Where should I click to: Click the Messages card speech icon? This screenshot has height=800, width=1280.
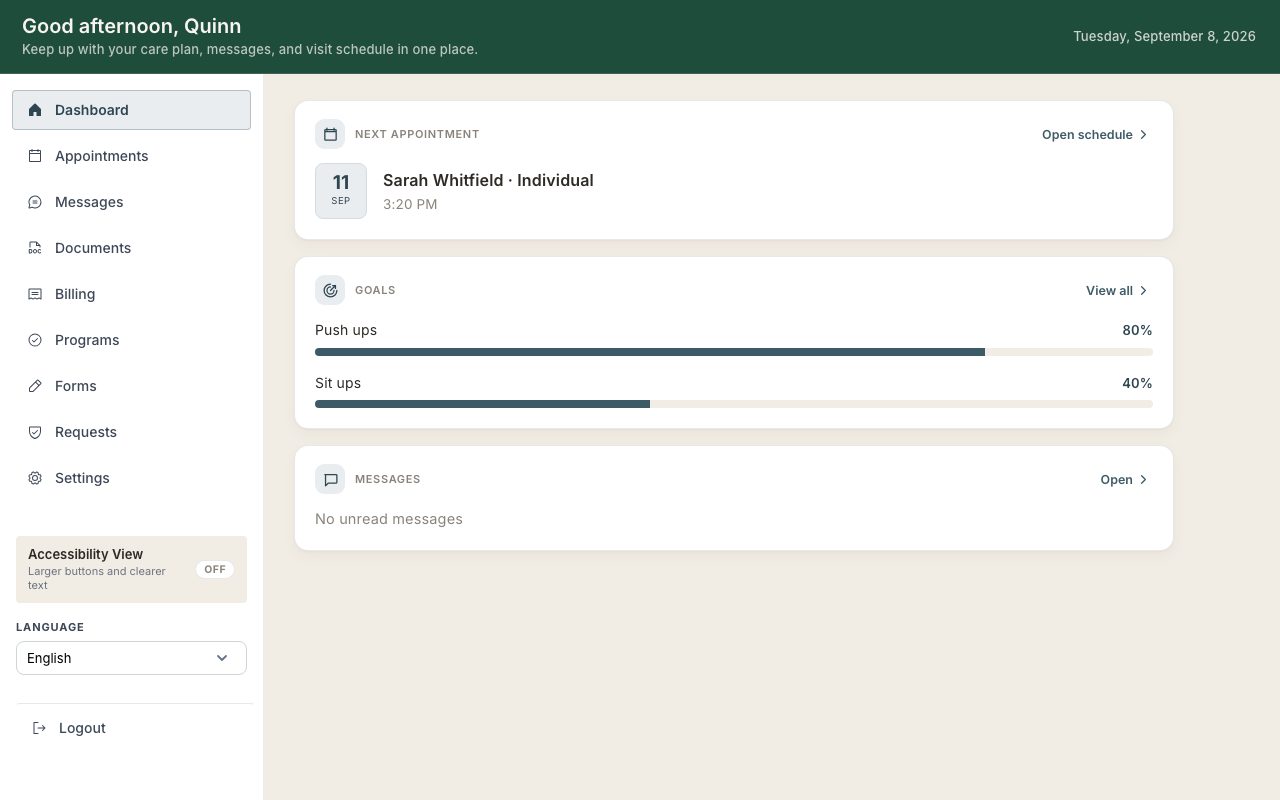(330, 479)
